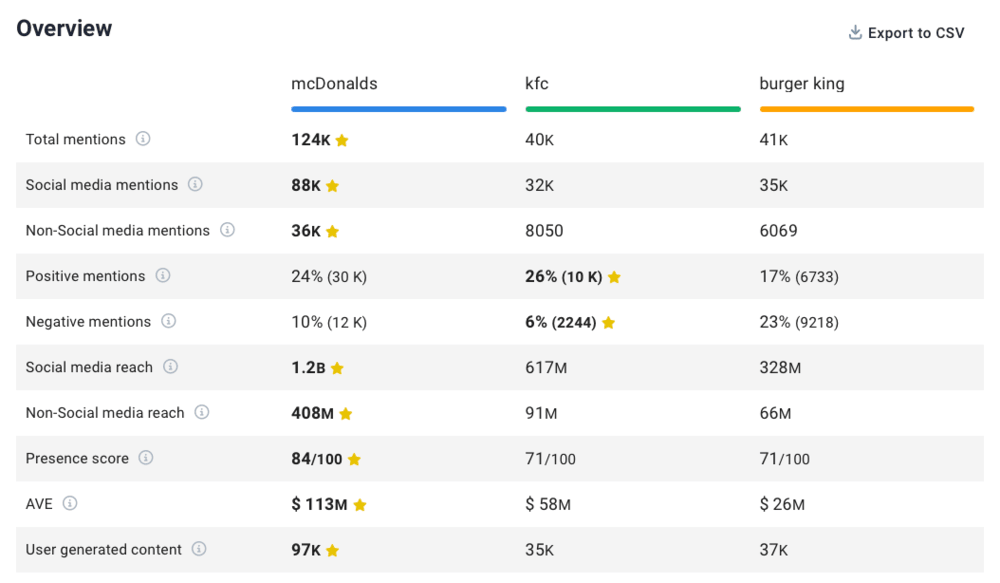1000x583 pixels.
Task: Click the star beside $ 113M AVE
Action: (360, 505)
